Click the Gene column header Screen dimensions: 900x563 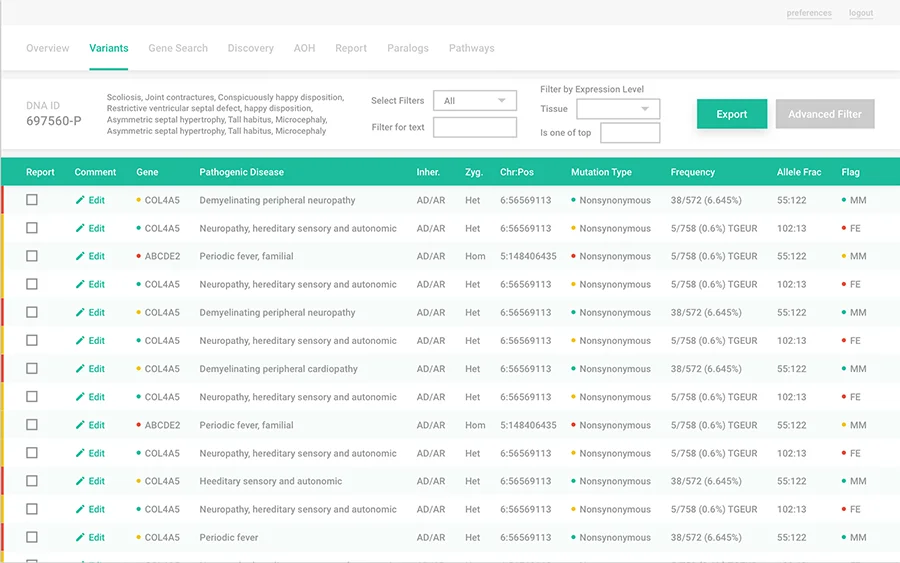[147, 172]
